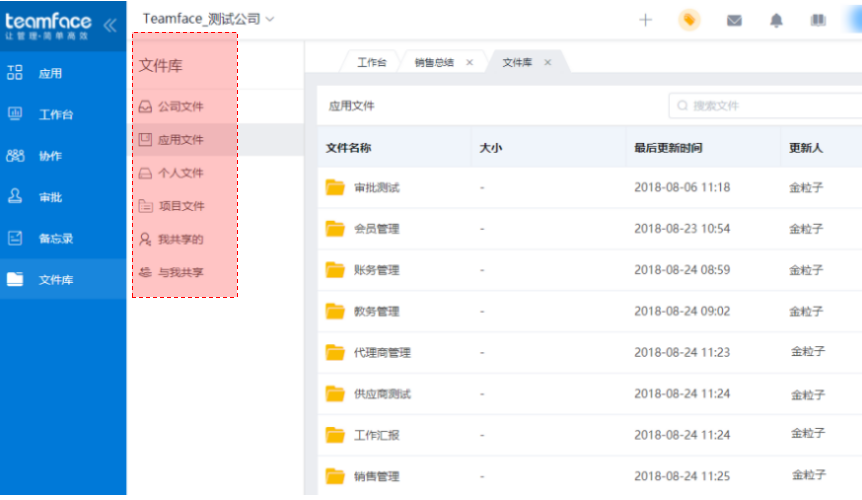Image resolution: width=862 pixels, height=500 pixels.
Task: Click the 应用文件 square icon
Action: 145,140
